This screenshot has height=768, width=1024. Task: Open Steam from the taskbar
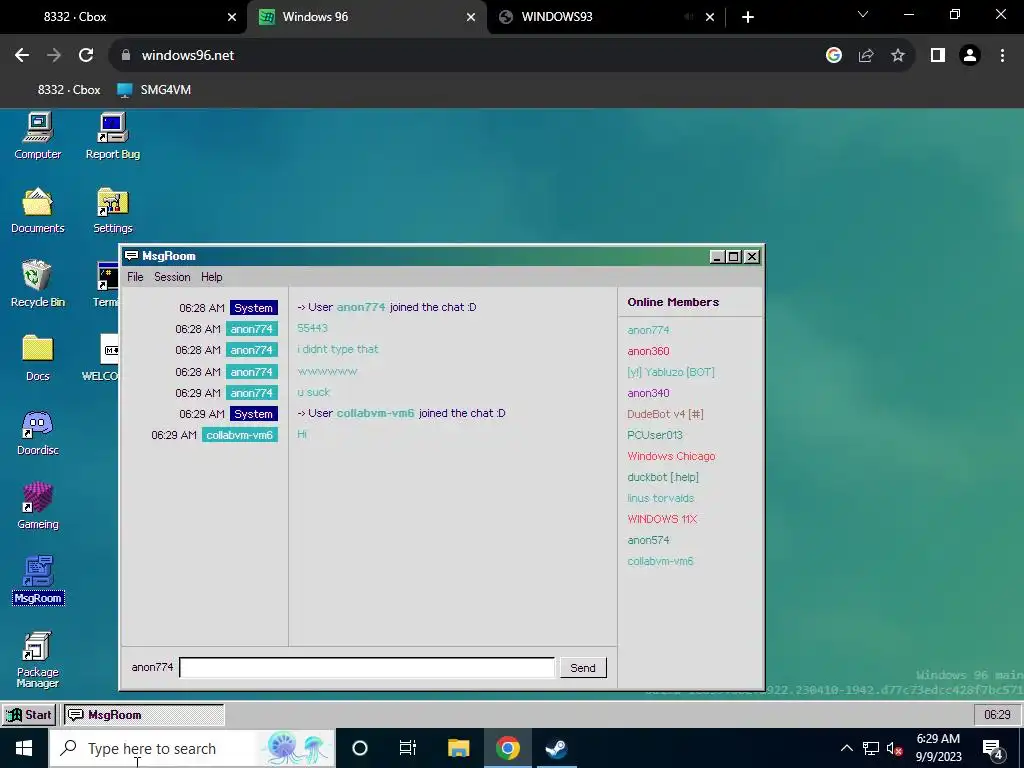[556, 748]
